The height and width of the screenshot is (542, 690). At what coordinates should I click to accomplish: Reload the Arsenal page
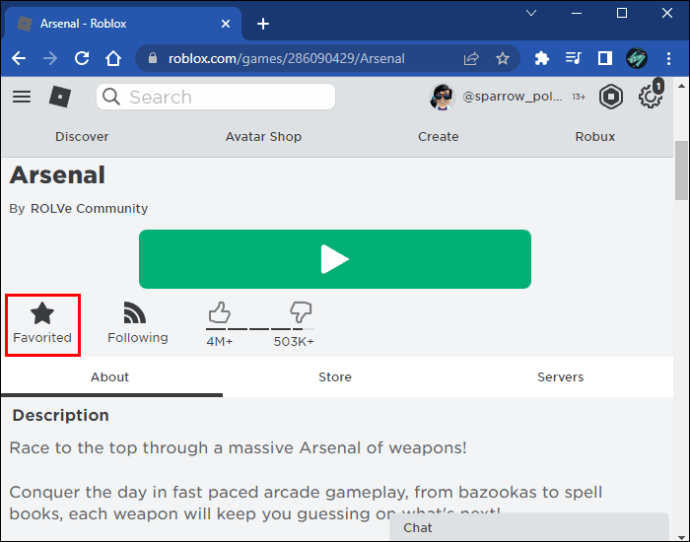pos(82,58)
